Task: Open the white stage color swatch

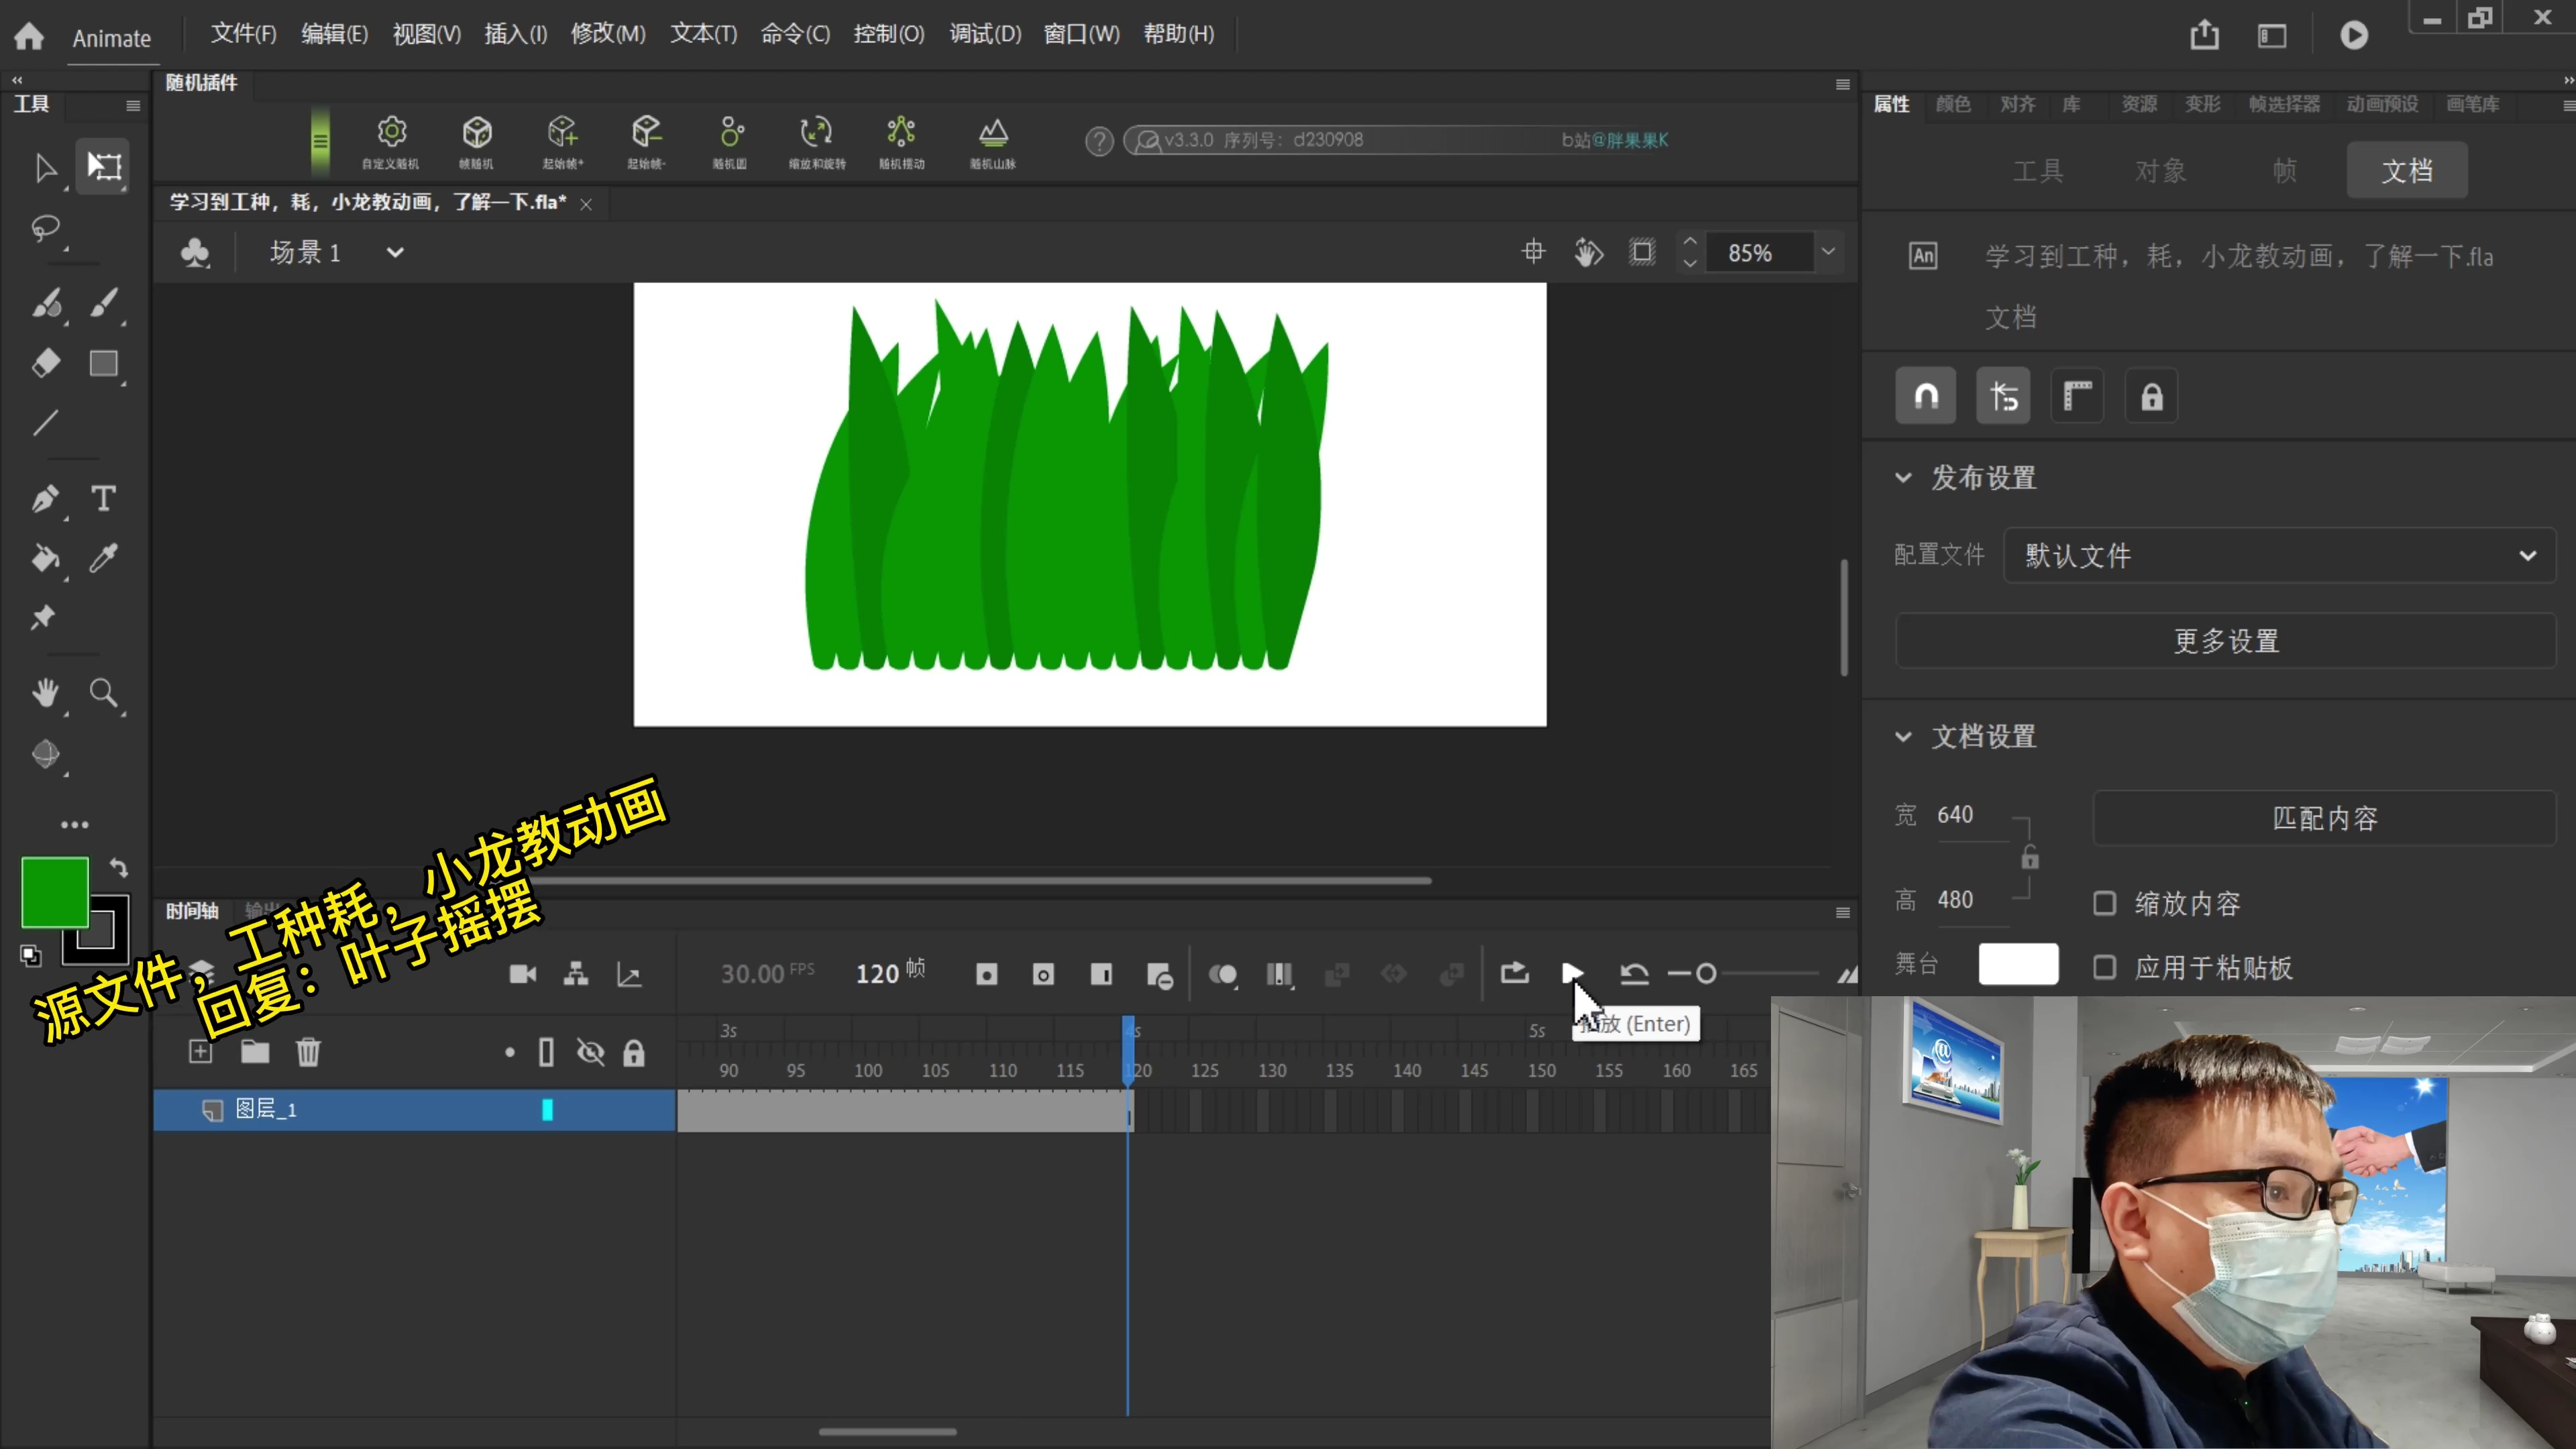Action: point(2018,965)
